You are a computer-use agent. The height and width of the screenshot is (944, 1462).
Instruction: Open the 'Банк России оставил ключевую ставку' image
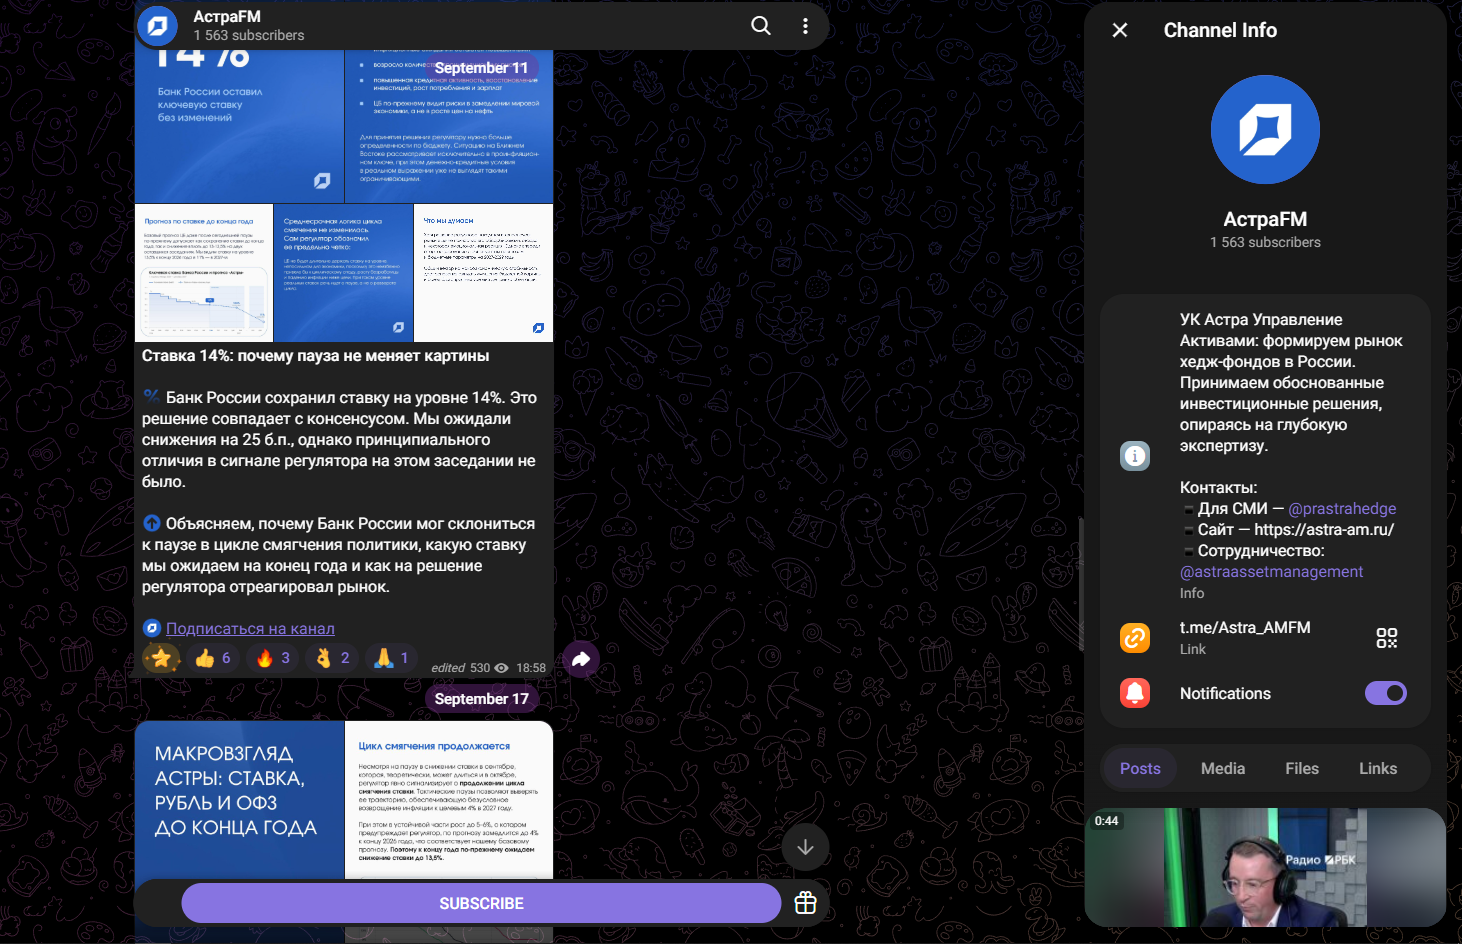[239, 126]
